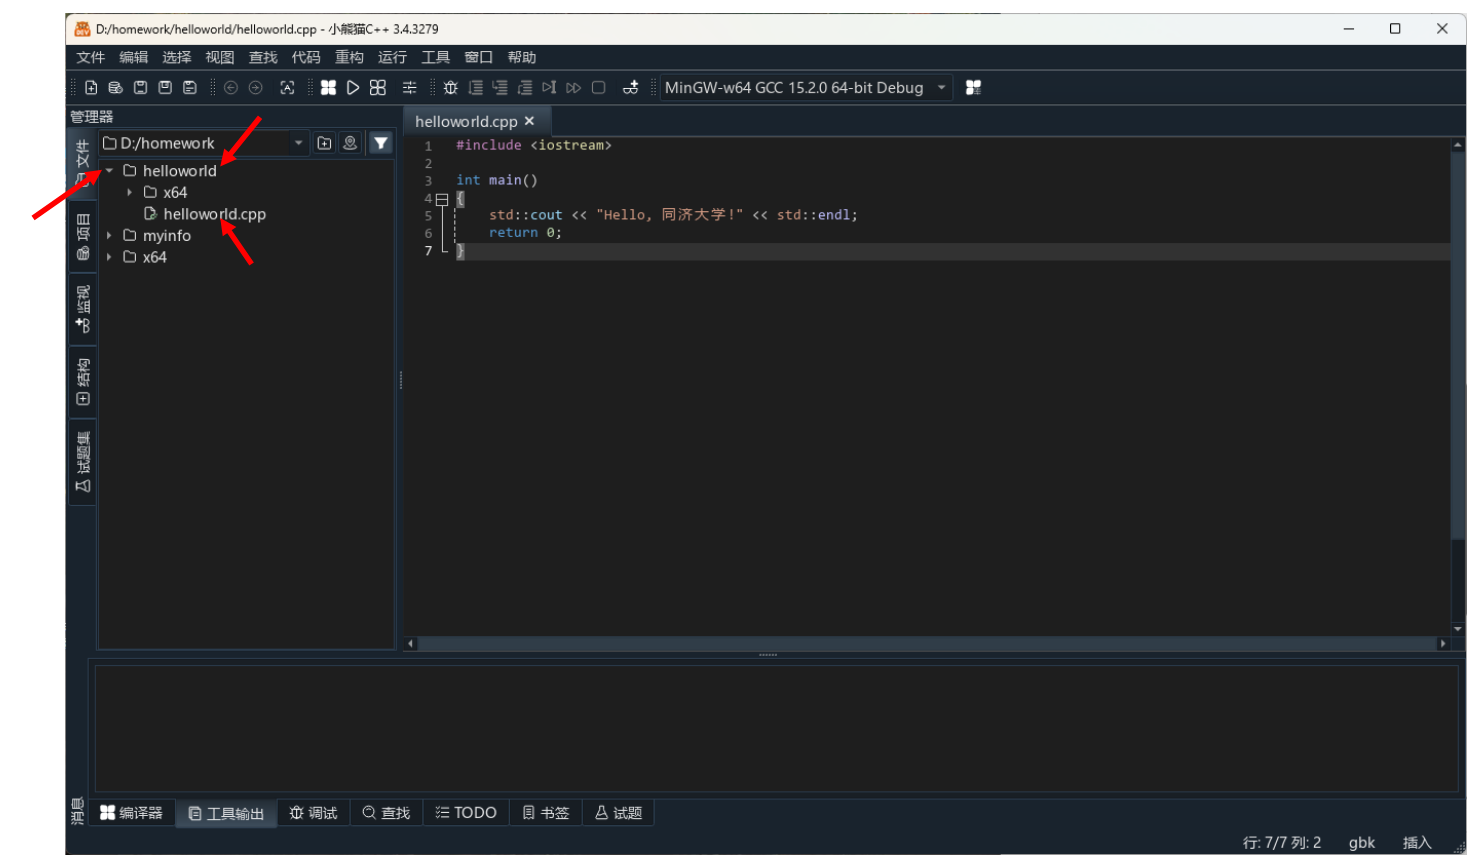Start debugging with the bug icon
The image size is (1468, 863).
pos(451,88)
